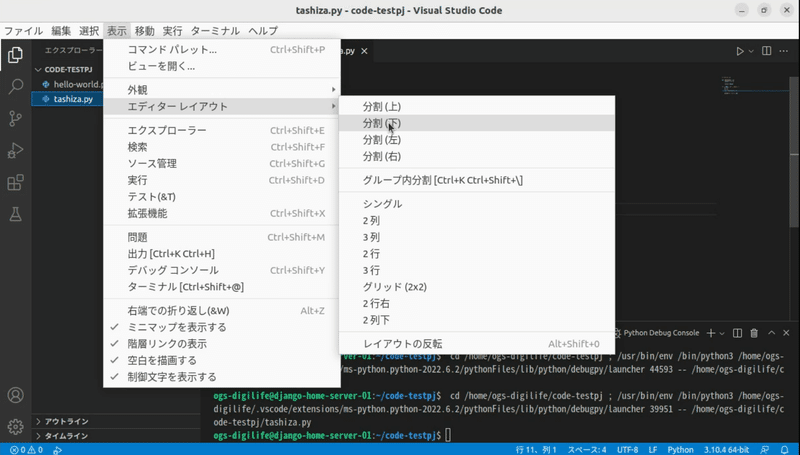Open the editor More Actions ellipsis

point(784,51)
